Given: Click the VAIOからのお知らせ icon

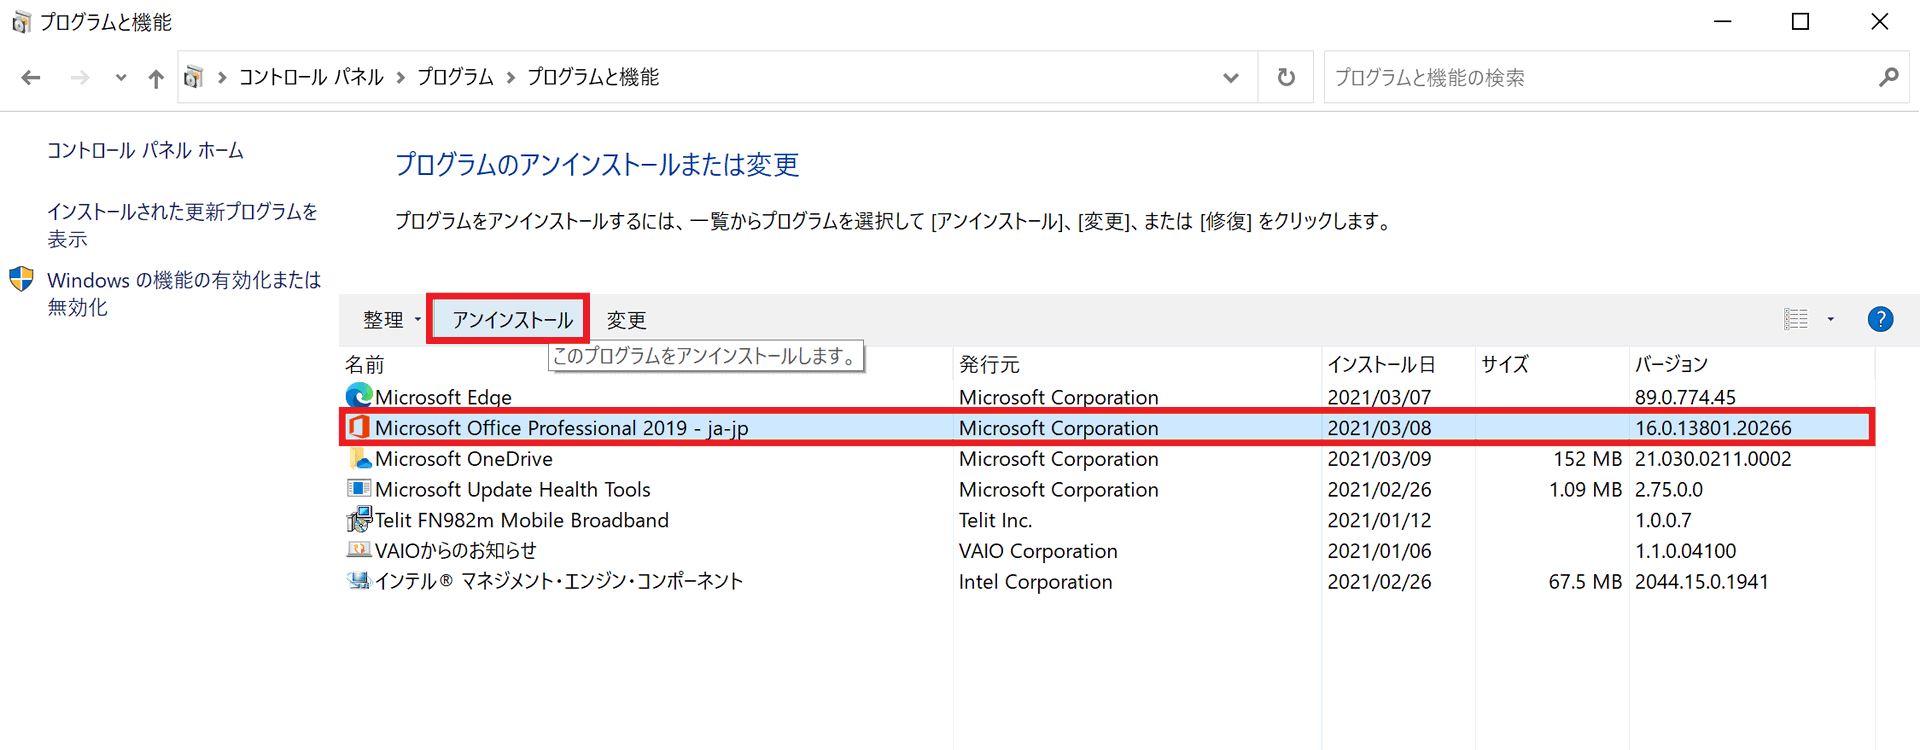Looking at the screenshot, I should (x=358, y=549).
